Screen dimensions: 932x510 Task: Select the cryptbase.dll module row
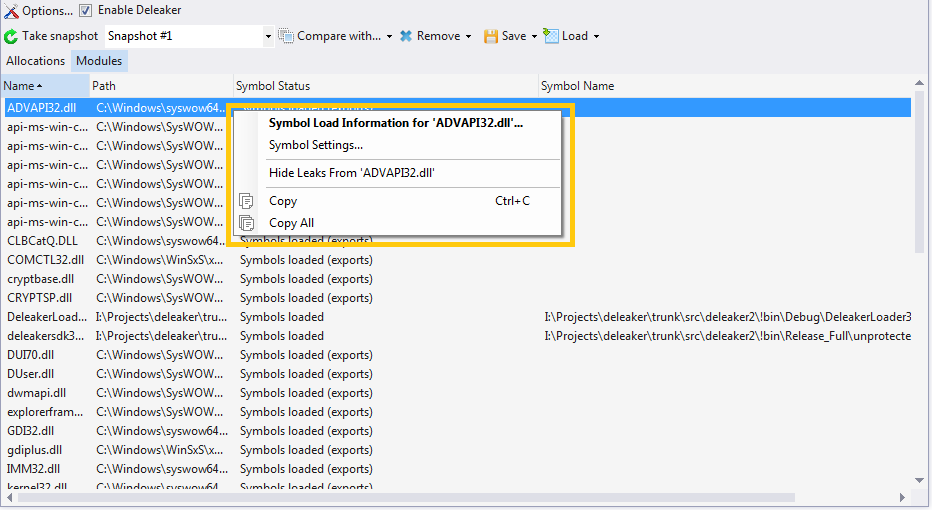456,279
